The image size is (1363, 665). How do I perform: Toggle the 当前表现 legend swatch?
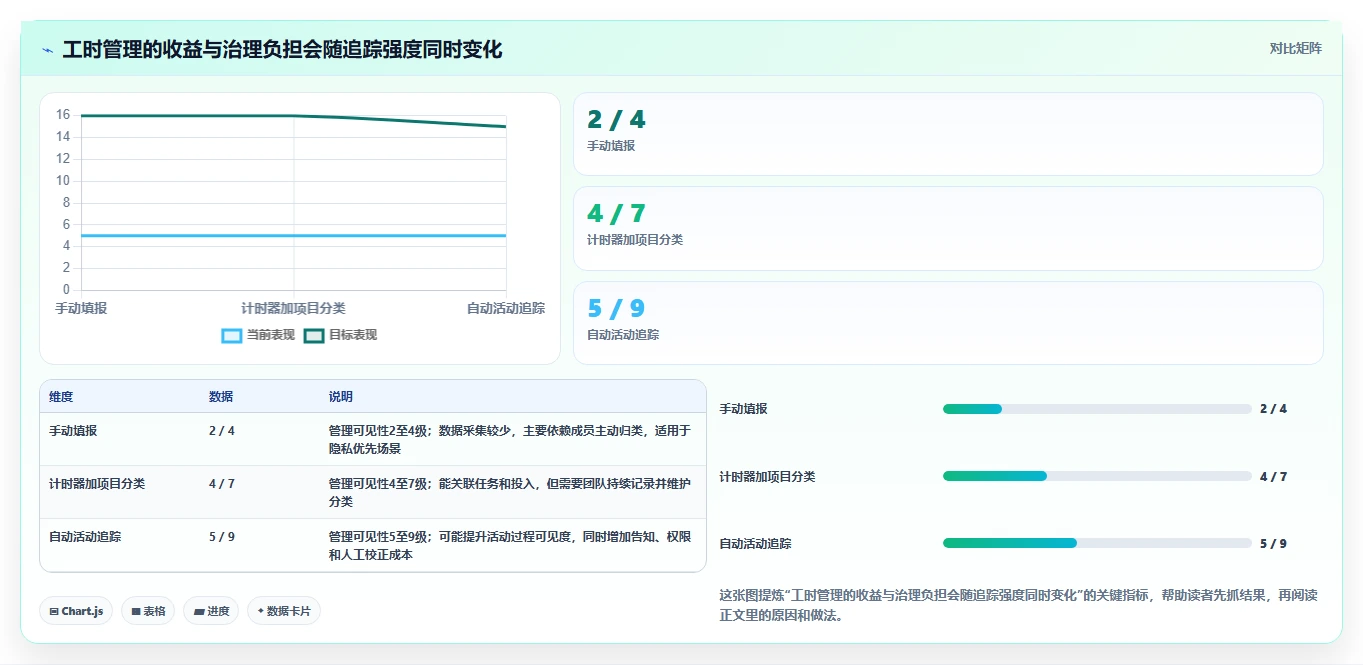pos(232,336)
